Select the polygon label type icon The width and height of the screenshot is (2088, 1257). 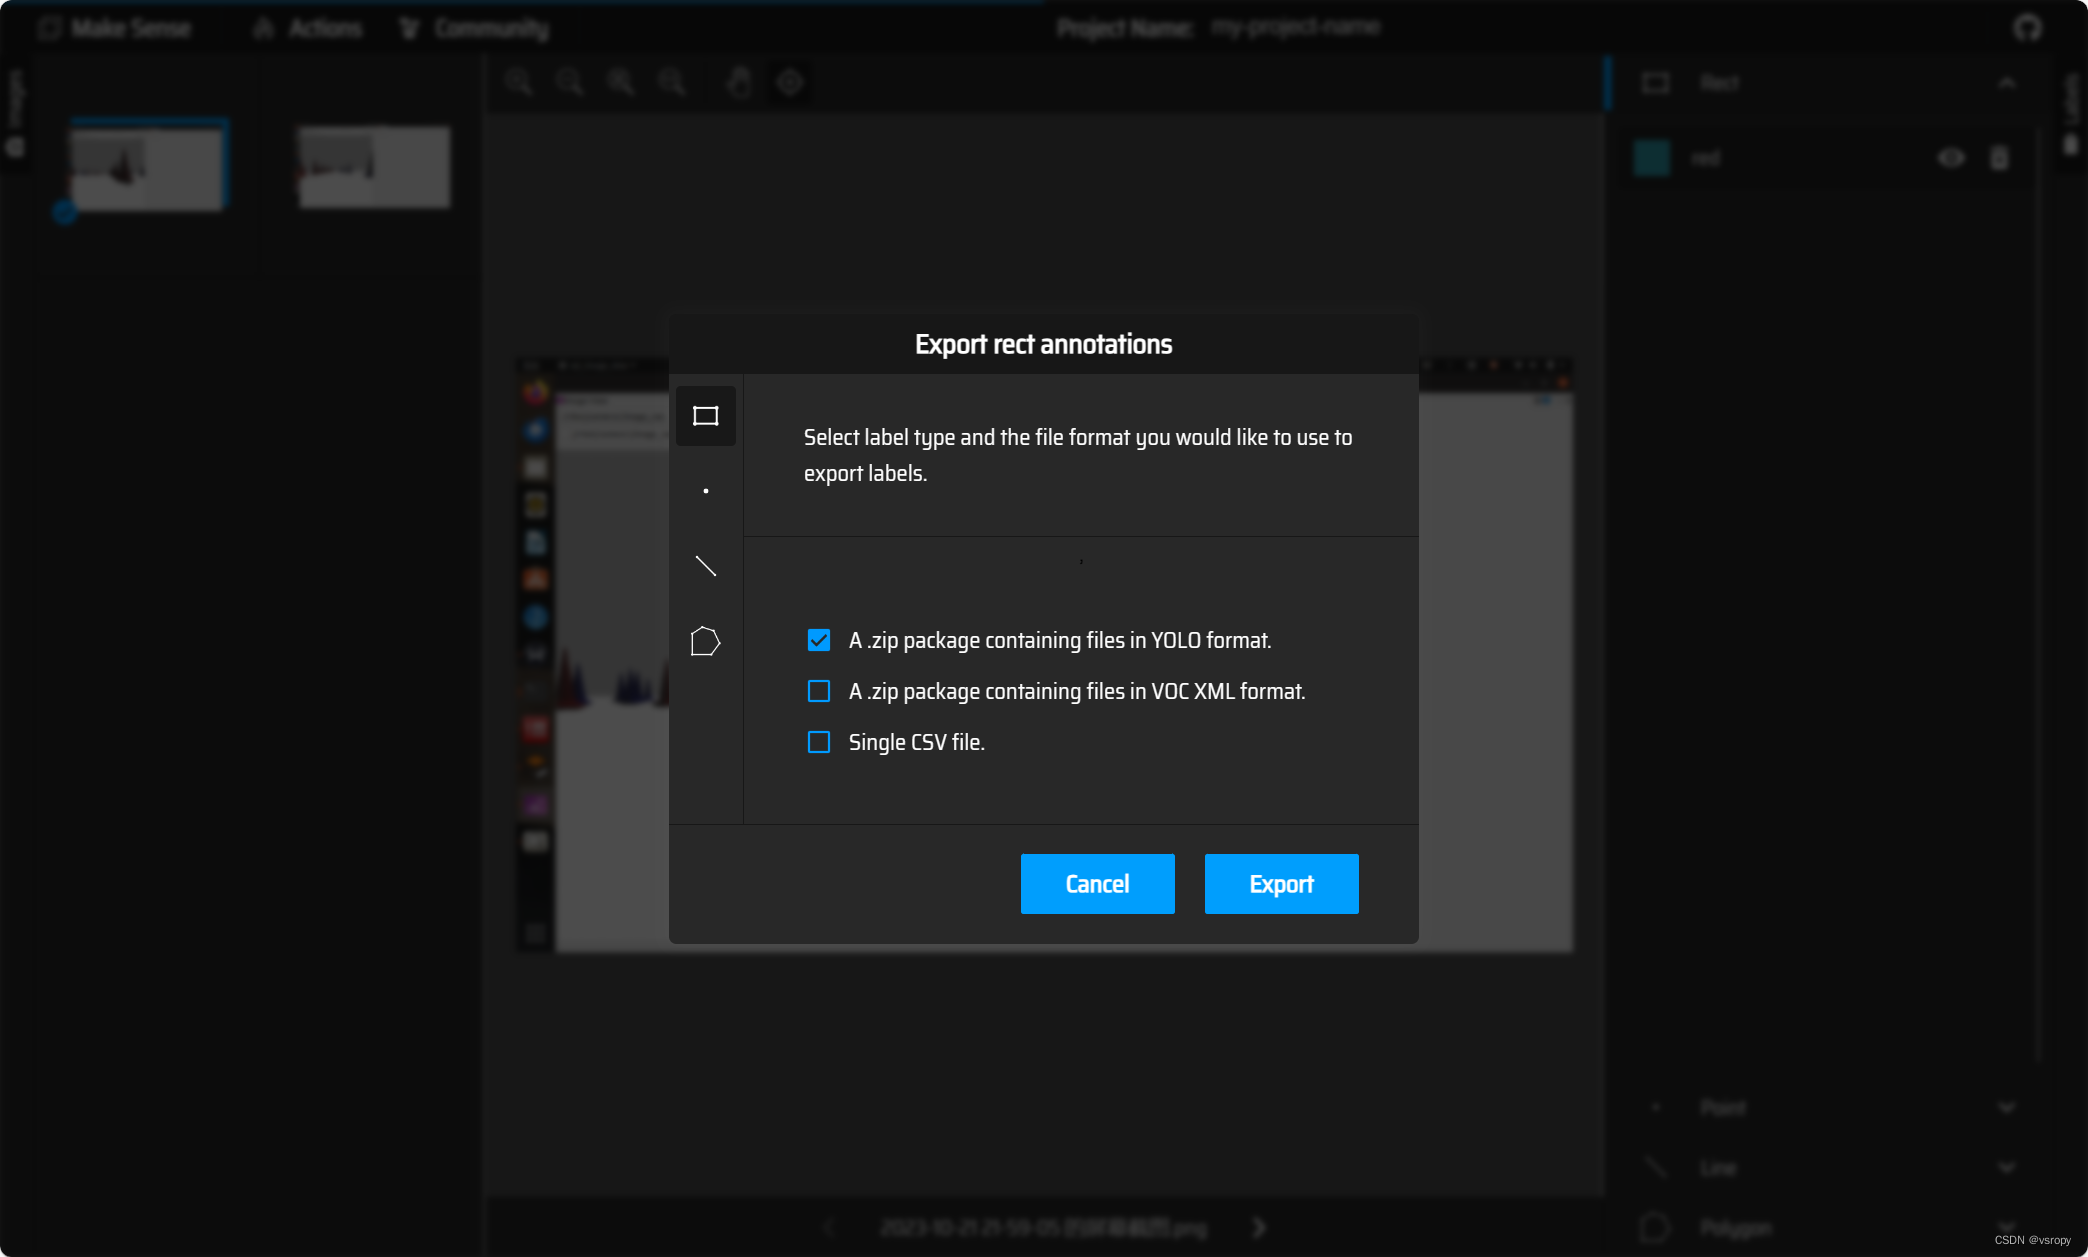(705, 641)
